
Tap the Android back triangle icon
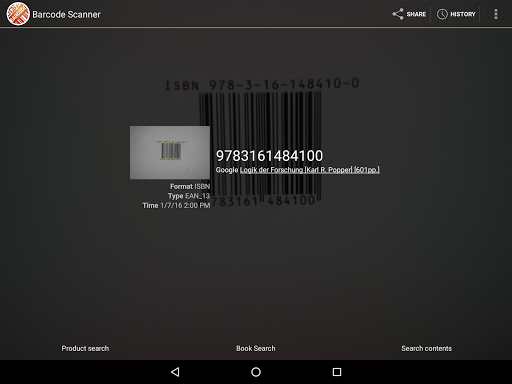(175, 372)
